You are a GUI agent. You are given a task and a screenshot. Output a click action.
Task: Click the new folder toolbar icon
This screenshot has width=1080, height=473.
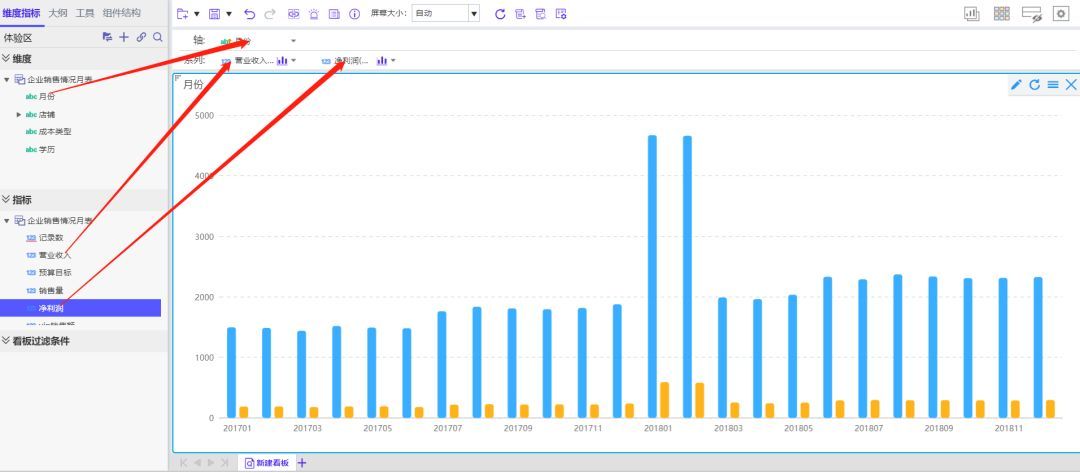[183, 14]
